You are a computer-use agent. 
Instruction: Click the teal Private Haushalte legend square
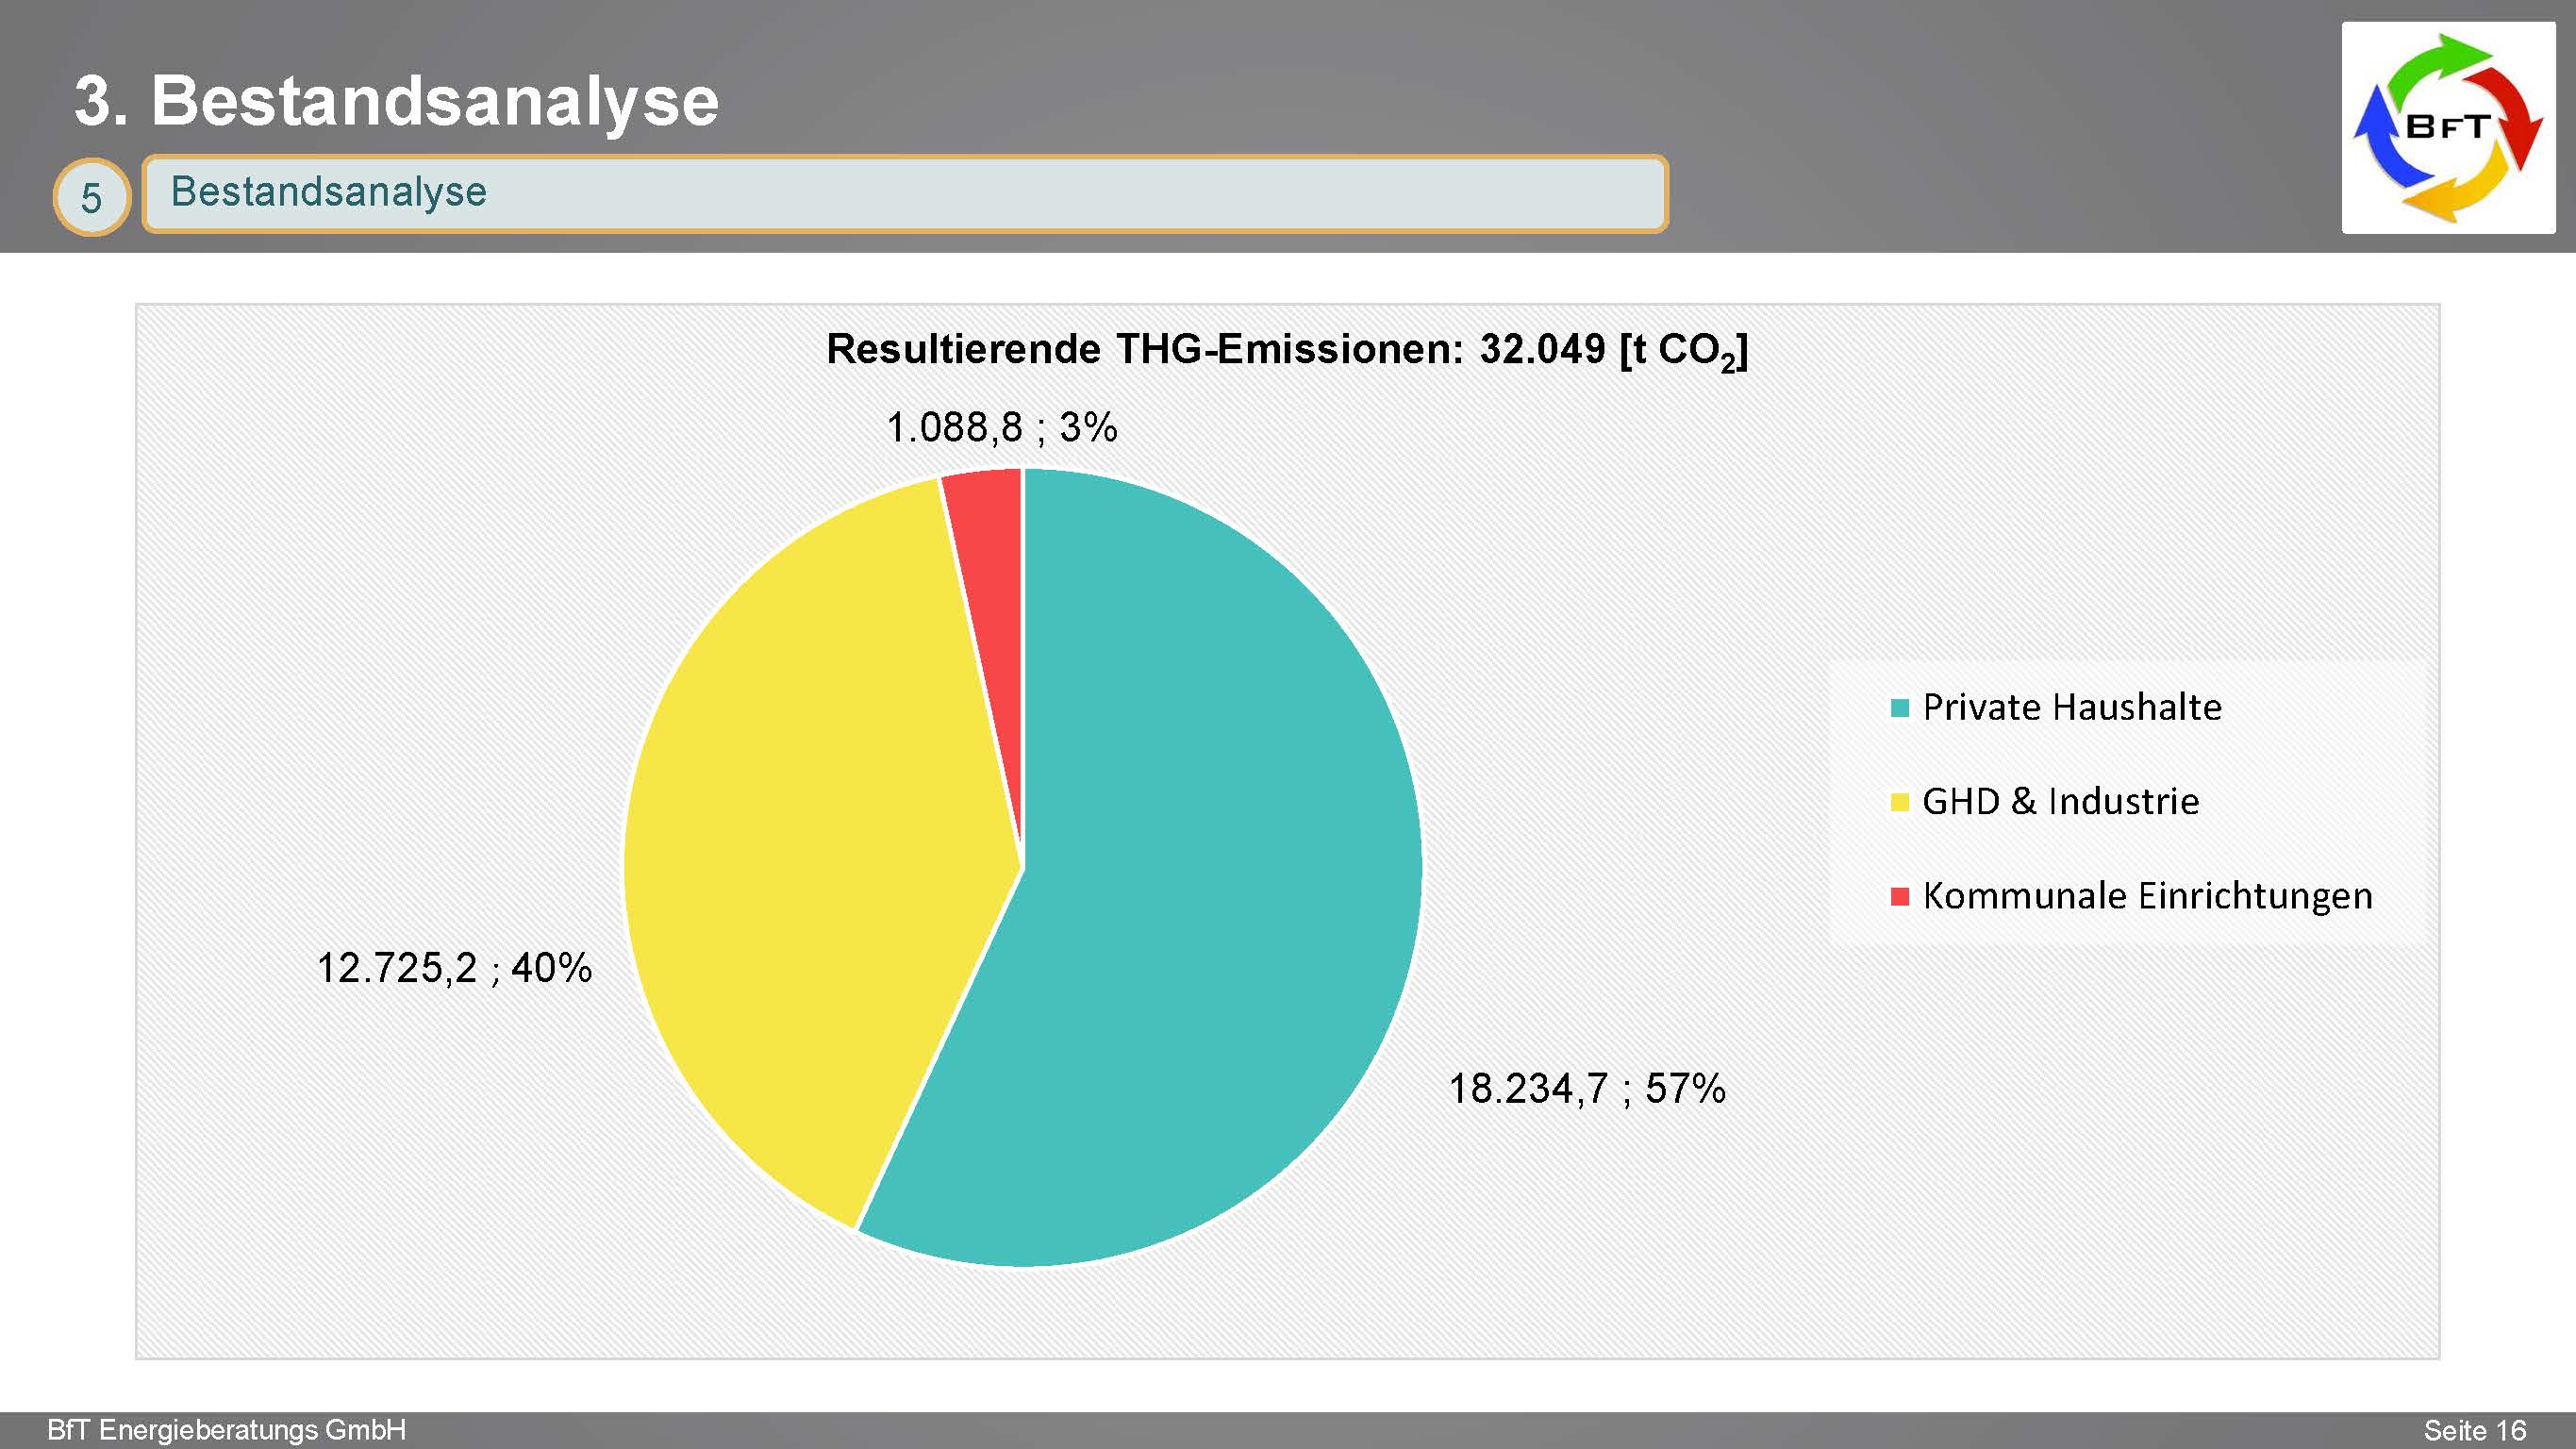(1900, 708)
